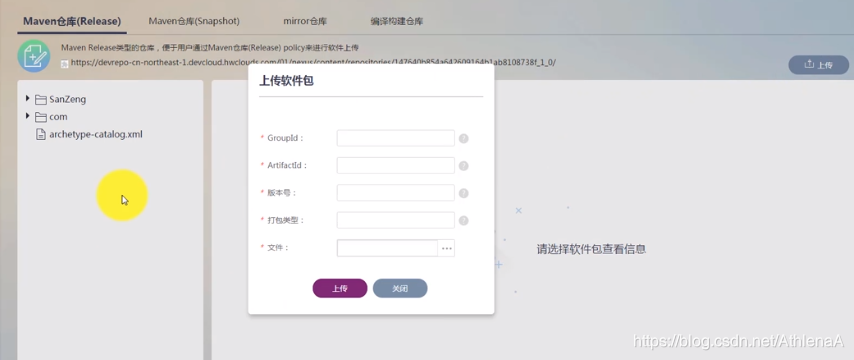The image size is (854, 360).
Task: Click the com folder icon
Action: (x=41, y=117)
